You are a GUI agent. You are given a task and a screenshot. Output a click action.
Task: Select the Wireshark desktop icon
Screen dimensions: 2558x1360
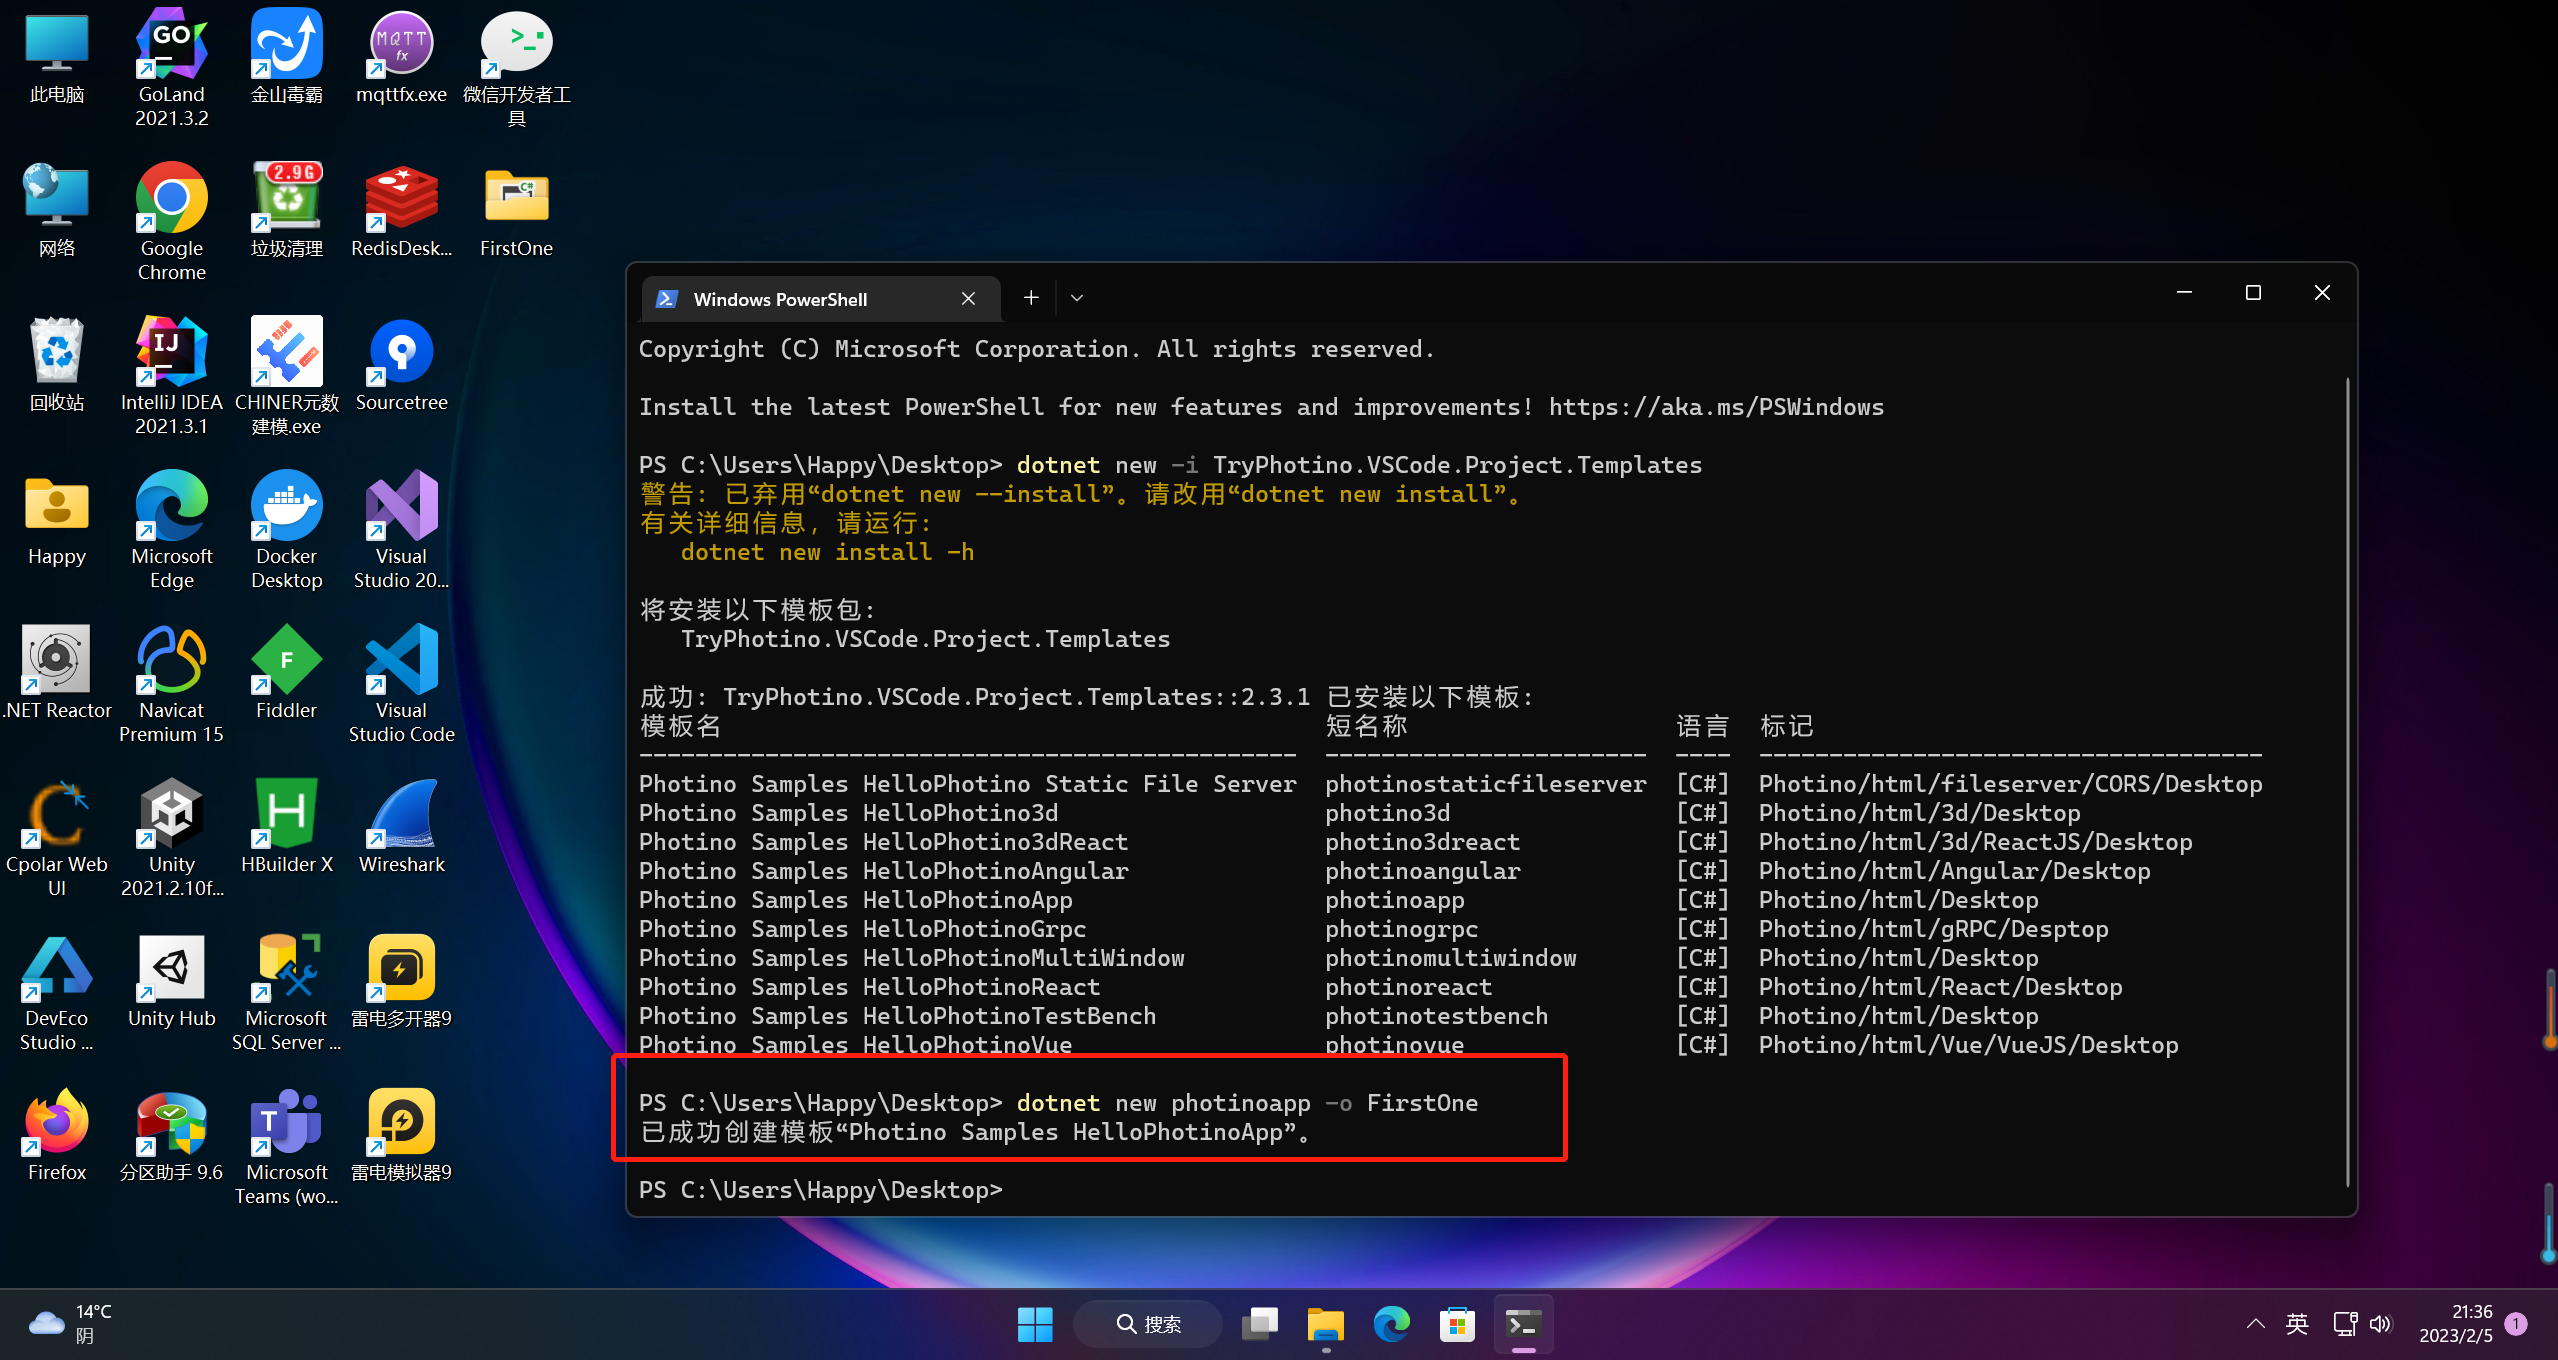click(x=401, y=815)
